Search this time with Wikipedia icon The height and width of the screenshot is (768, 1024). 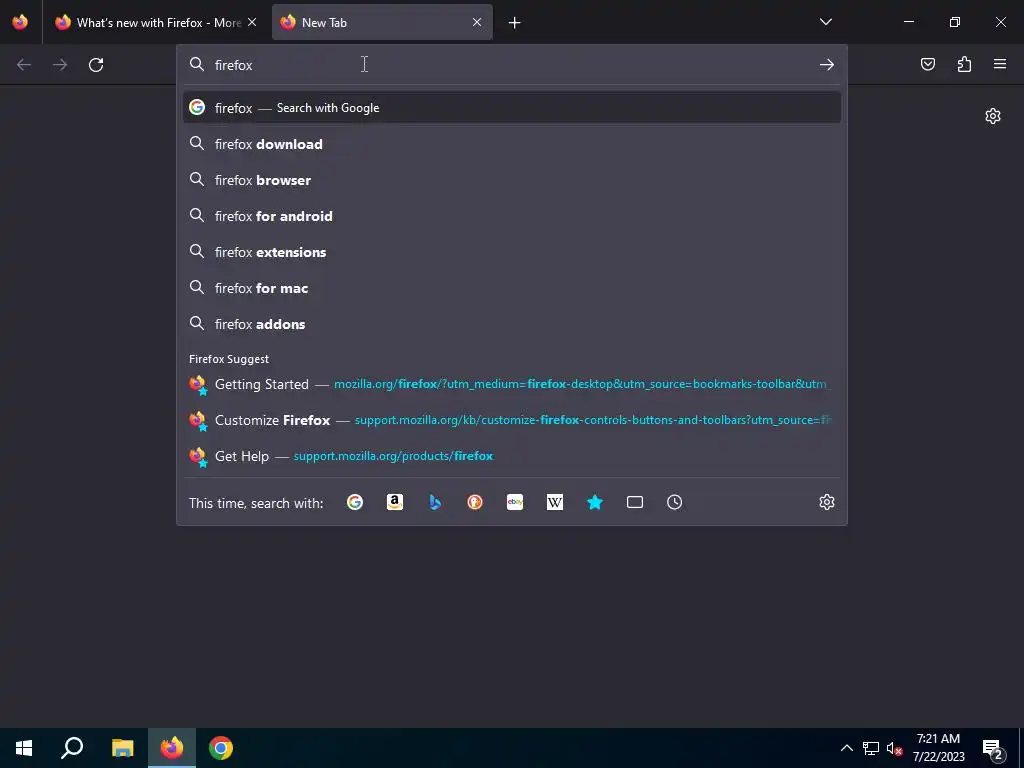pos(554,502)
